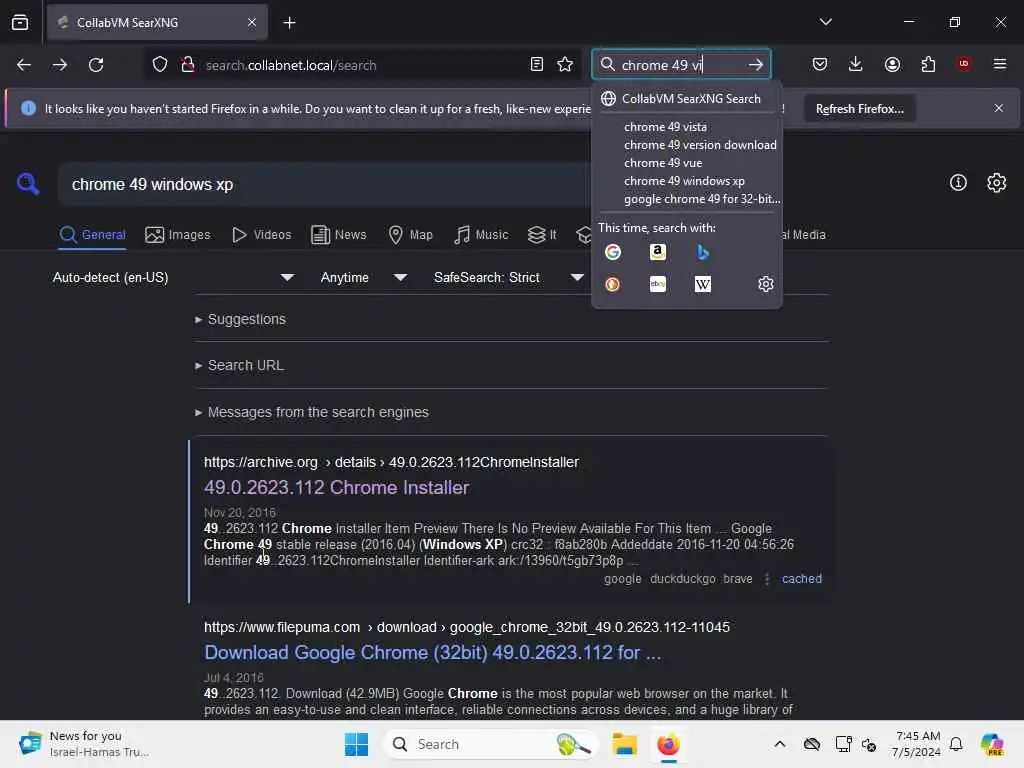Click SearXNG query input field
This screenshot has height=768, width=1024.
[327, 185]
